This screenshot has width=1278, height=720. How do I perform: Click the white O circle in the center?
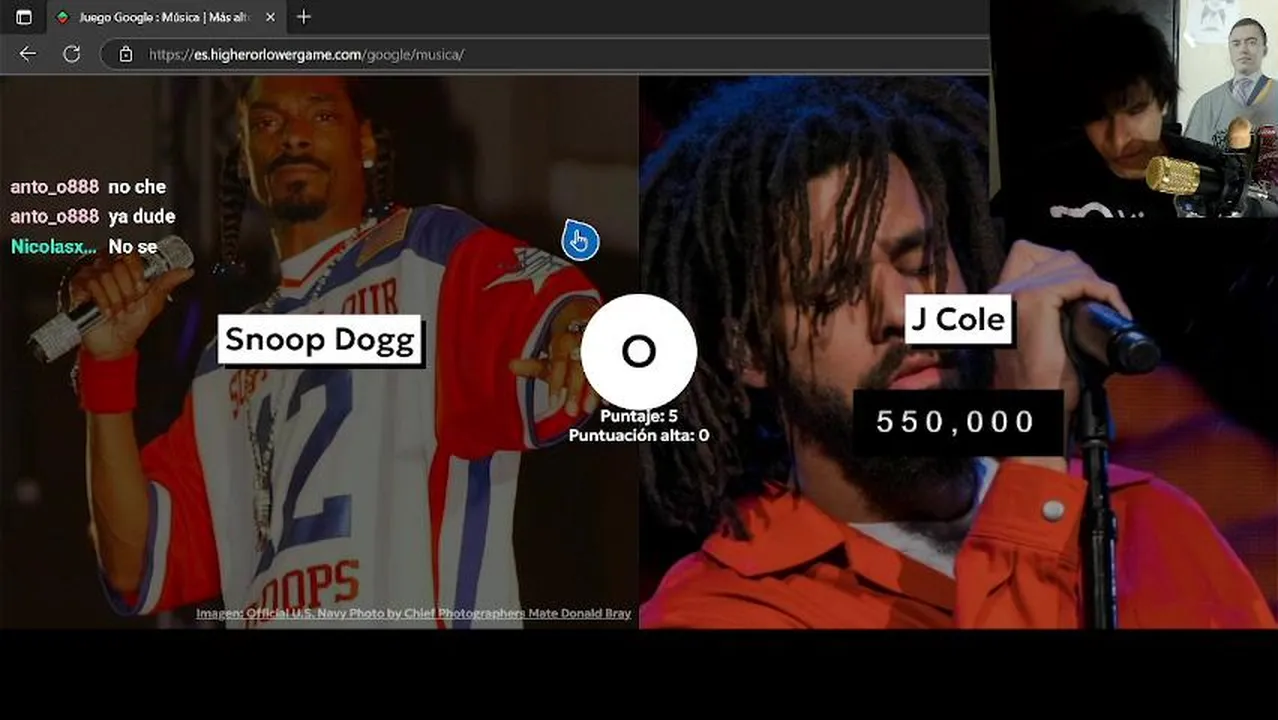(x=638, y=351)
